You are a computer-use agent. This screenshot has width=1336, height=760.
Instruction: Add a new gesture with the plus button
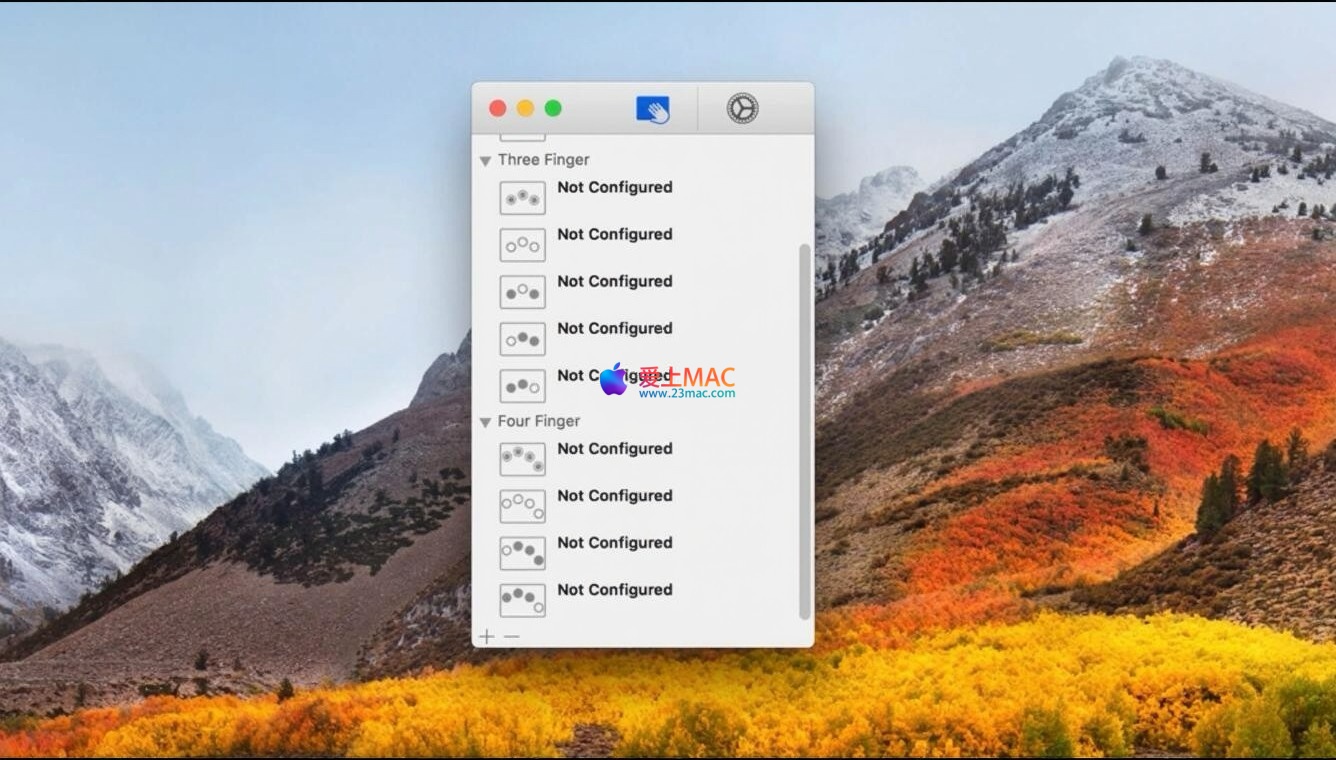[x=487, y=637]
